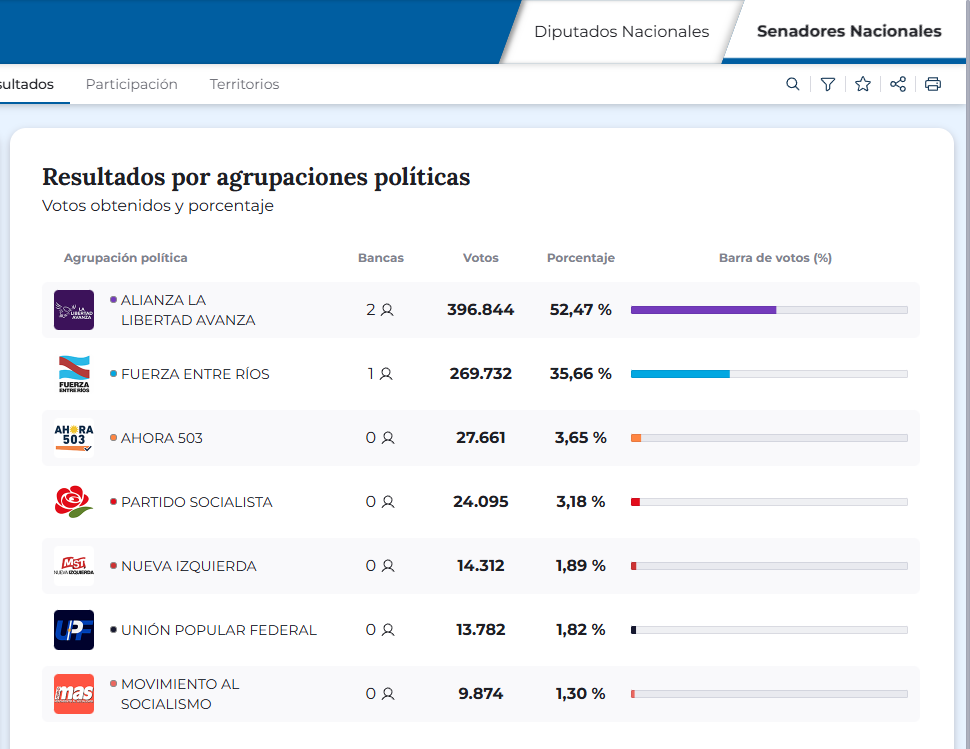Click the purple vote bar for Libertad Avanza

click(x=703, y=310)
